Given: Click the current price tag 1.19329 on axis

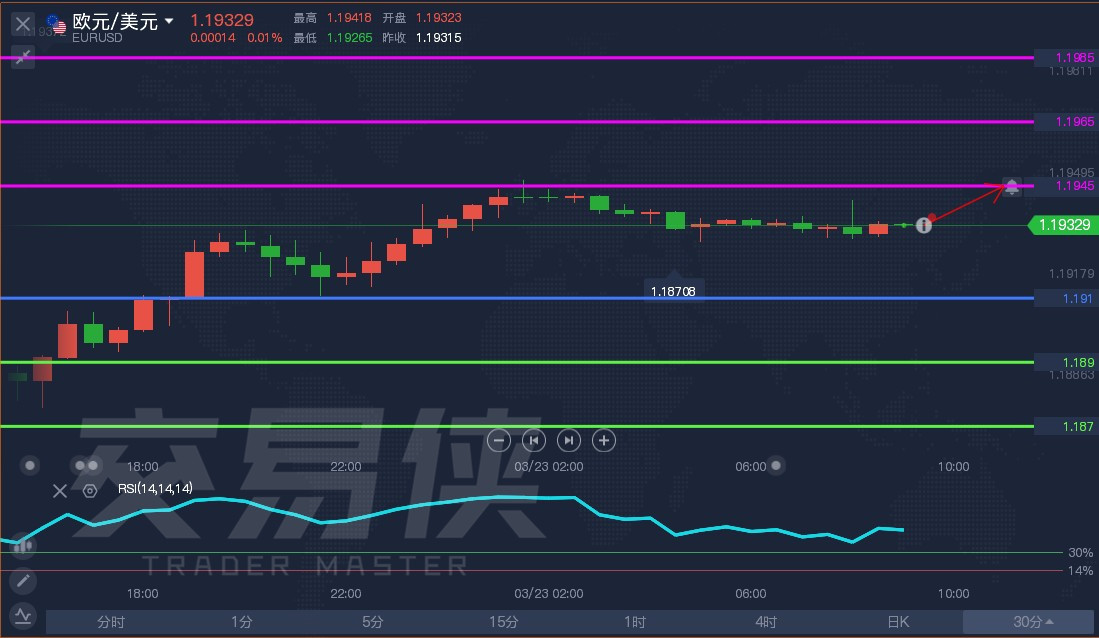Looking at the screenshot, I should pos(1063,225).
